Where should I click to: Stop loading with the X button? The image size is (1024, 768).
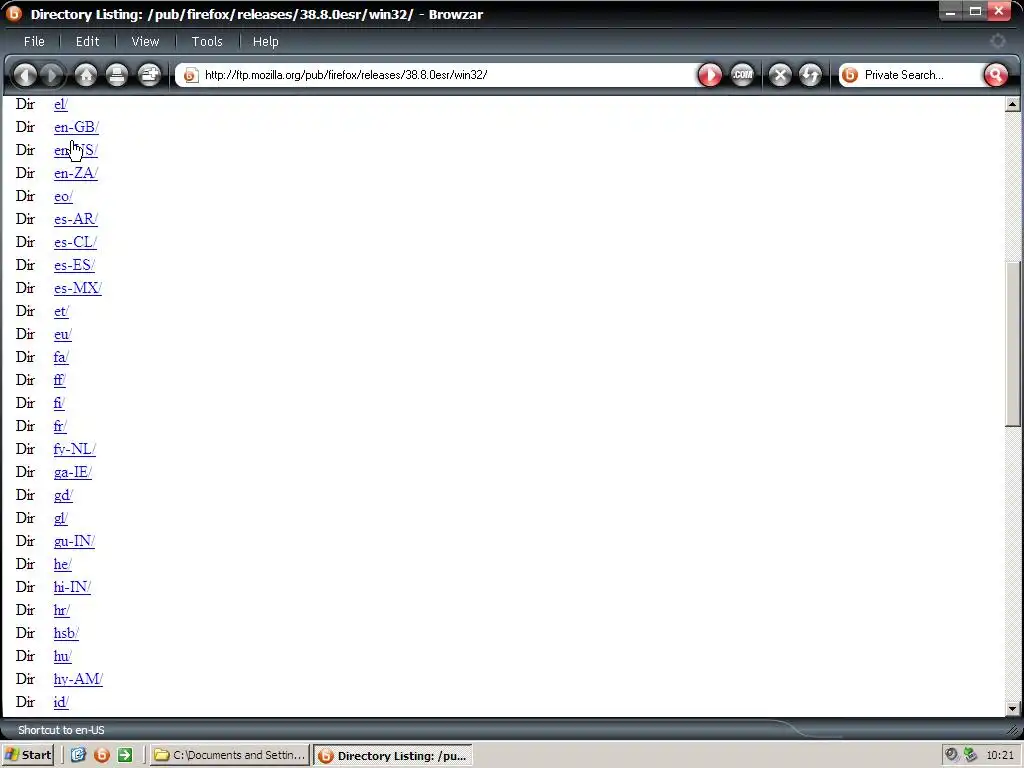[x=780, y=75]
